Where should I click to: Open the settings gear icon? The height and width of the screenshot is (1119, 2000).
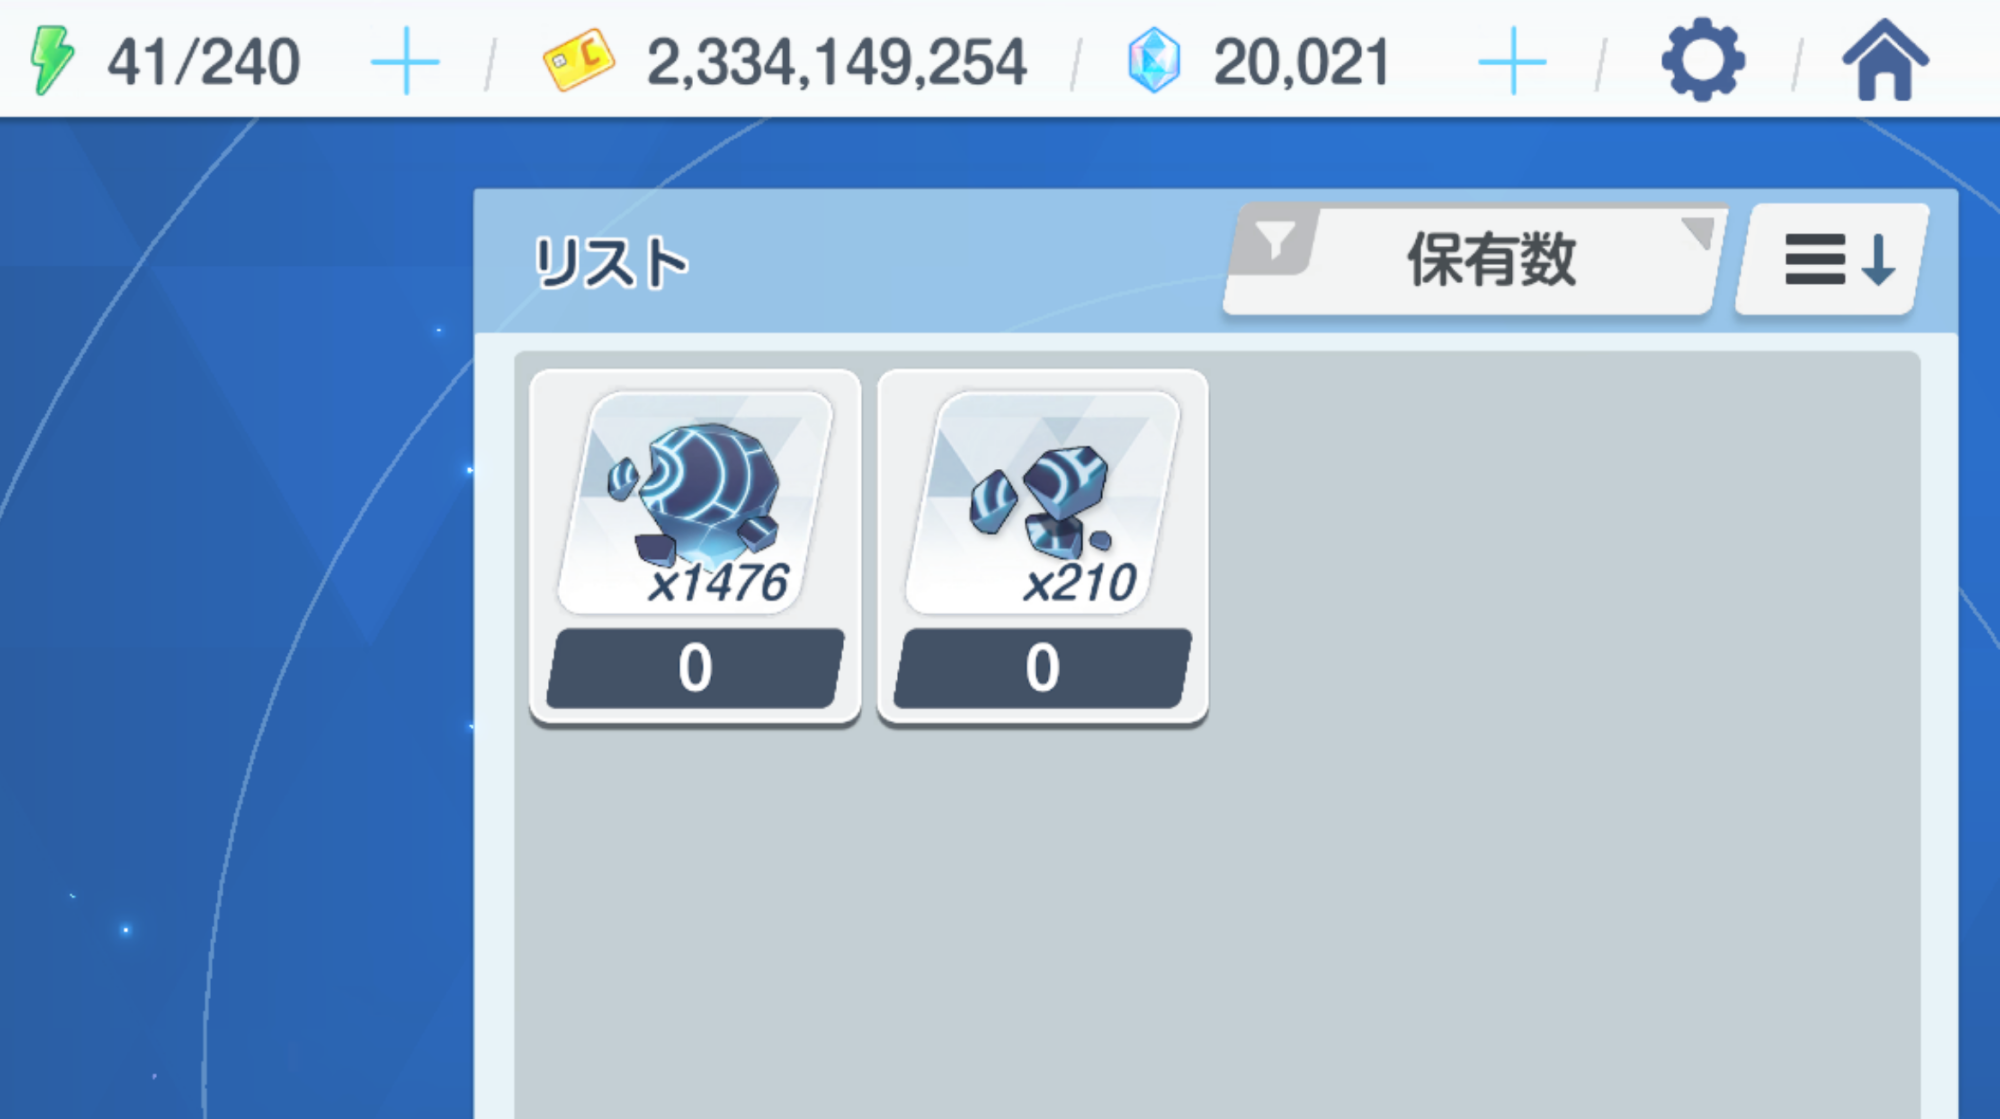point(1703,61)
